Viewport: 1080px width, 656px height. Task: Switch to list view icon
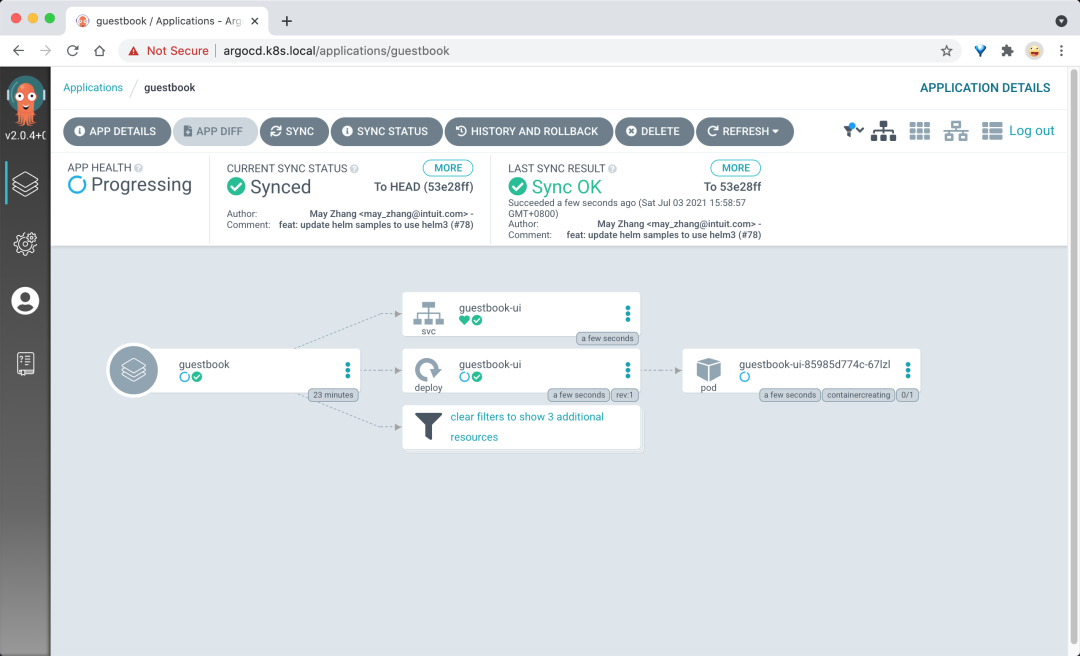point(992,131)
